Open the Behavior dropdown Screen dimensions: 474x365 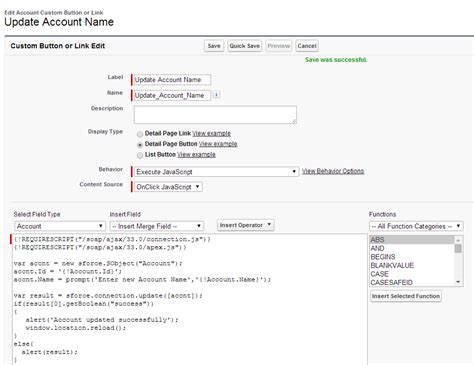pyautogui.click(x=216, y=172)
